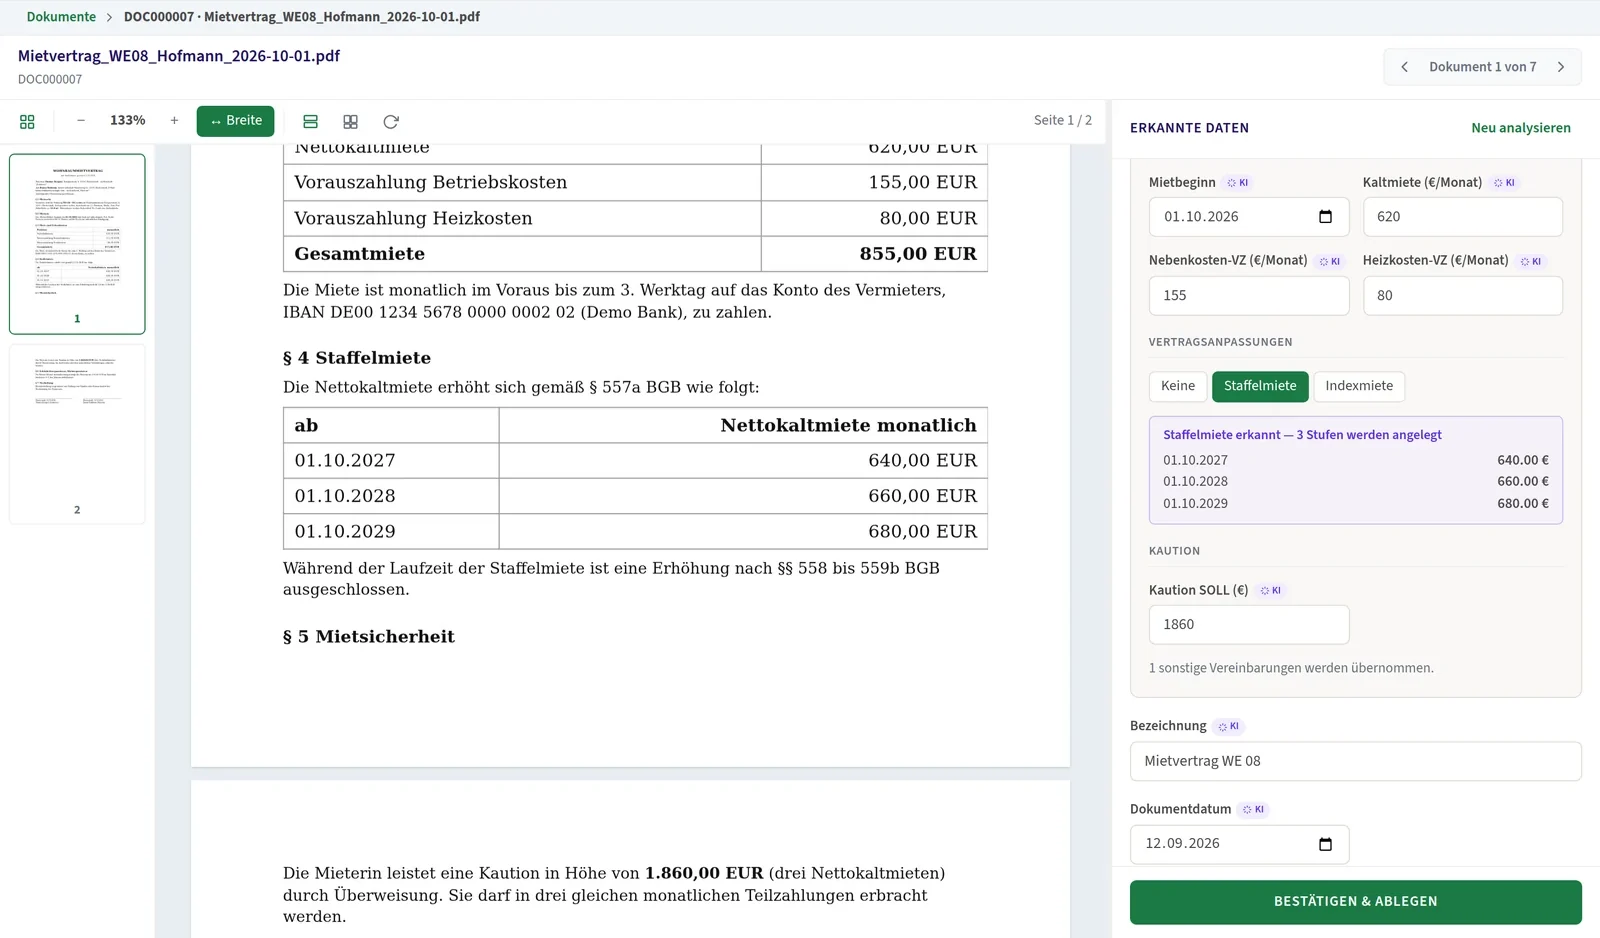Image resolution: width=1600 pixels, height=938 pixels.
Task: Fit page to width with Breite button
Action: pos(235,121)
